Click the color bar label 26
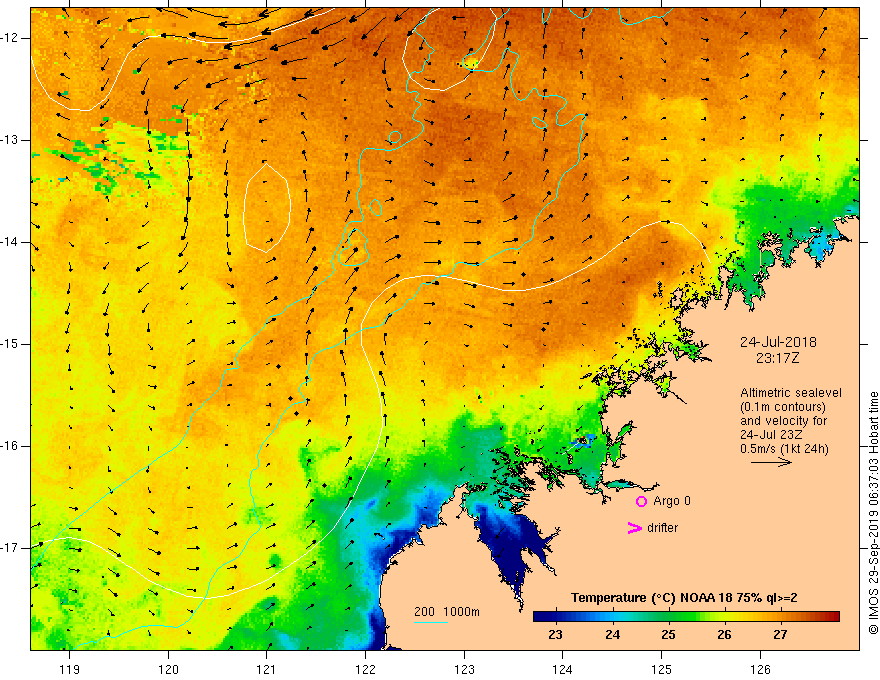This screenshot has width=880, height=680. click(x=724, y=635)
